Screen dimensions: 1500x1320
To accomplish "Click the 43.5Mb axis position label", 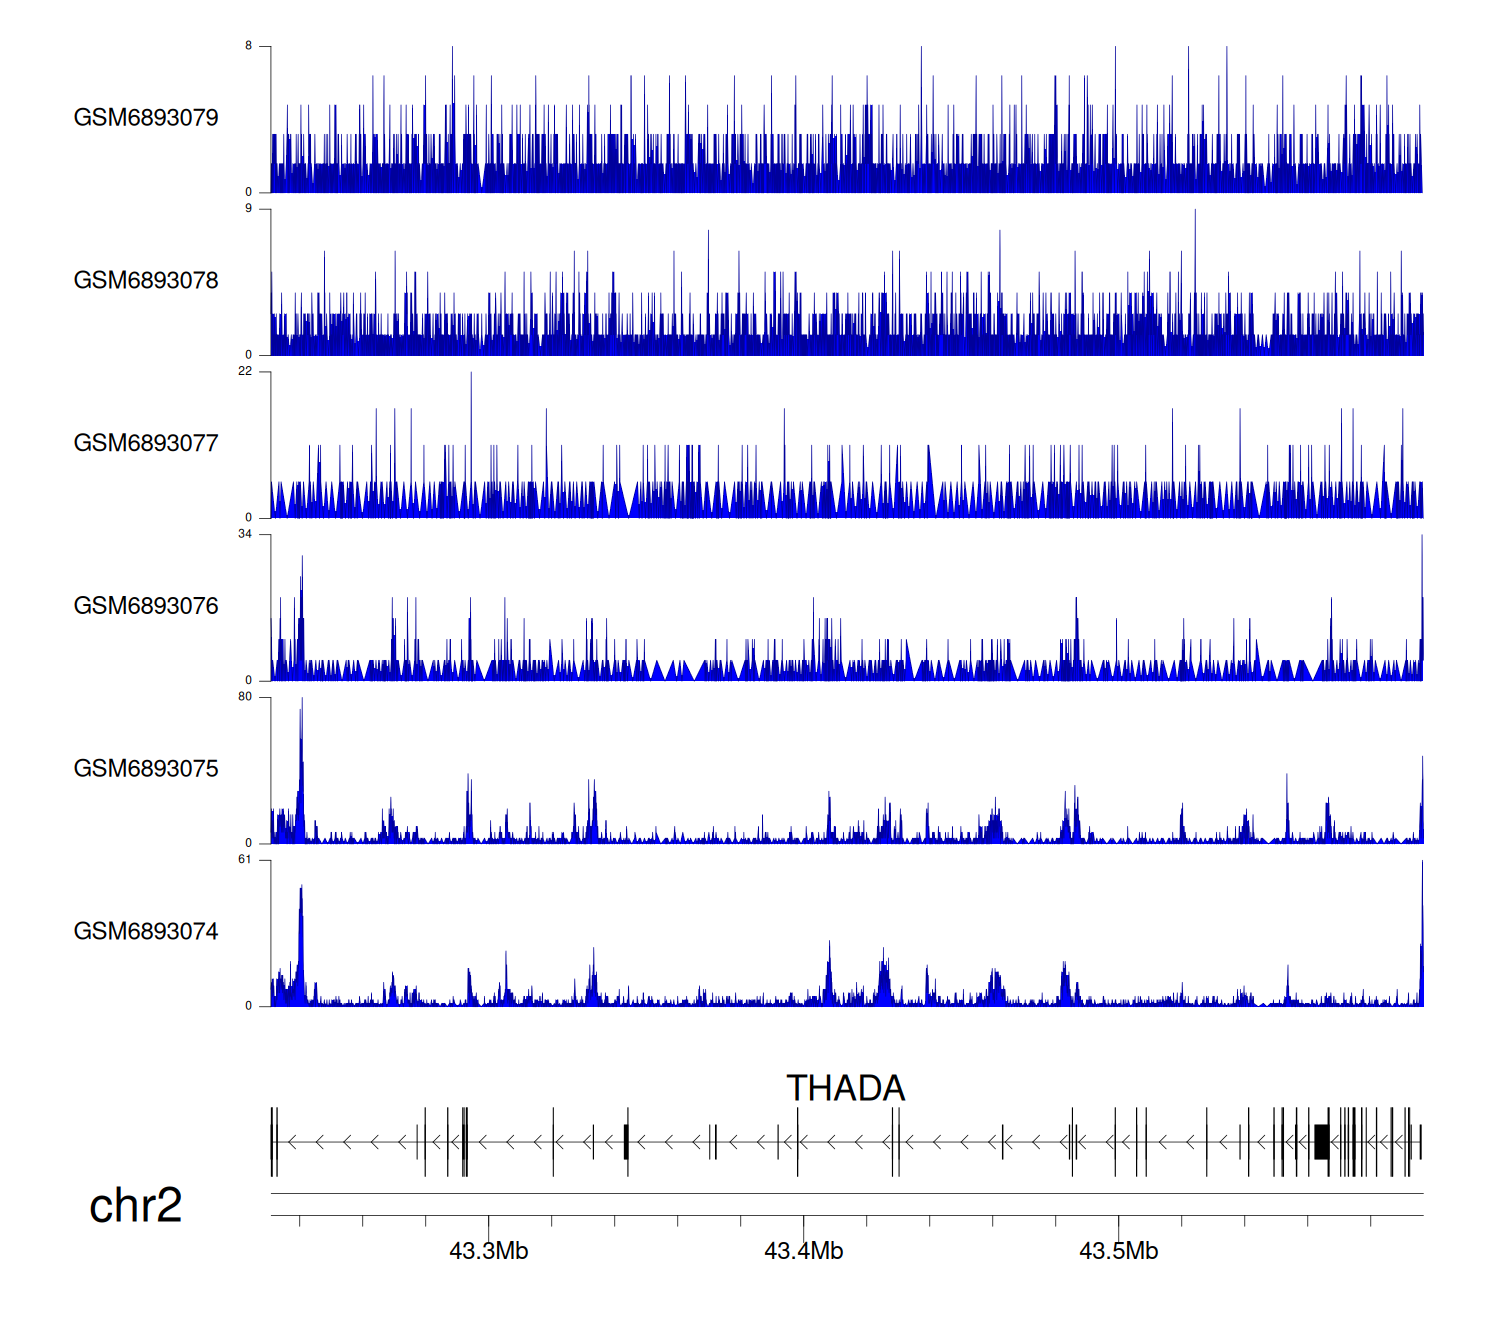I will point(1118,1251).
